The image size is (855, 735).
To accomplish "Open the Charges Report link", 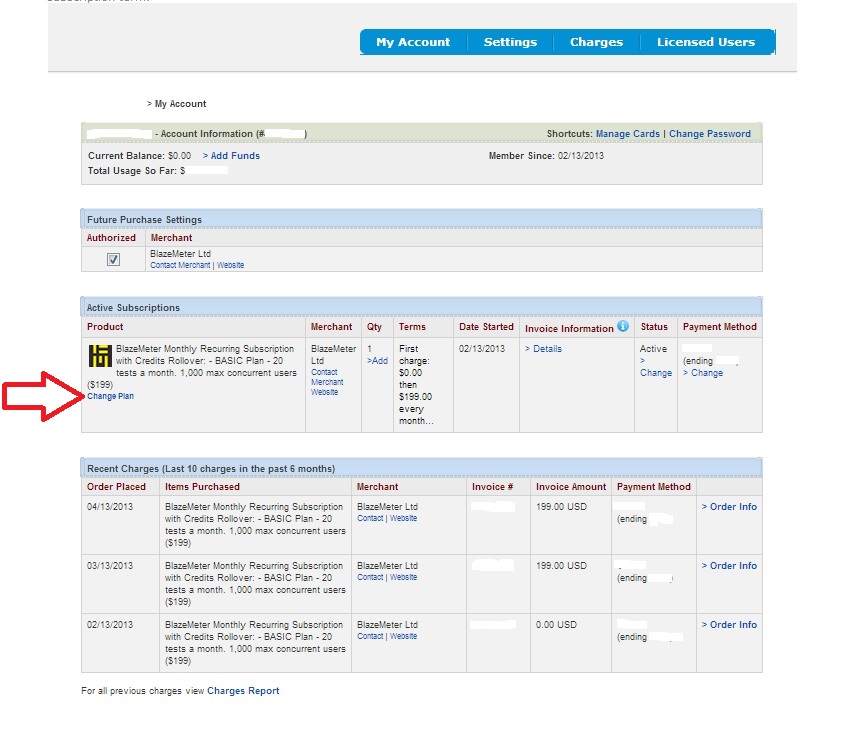I will [243, 690].
